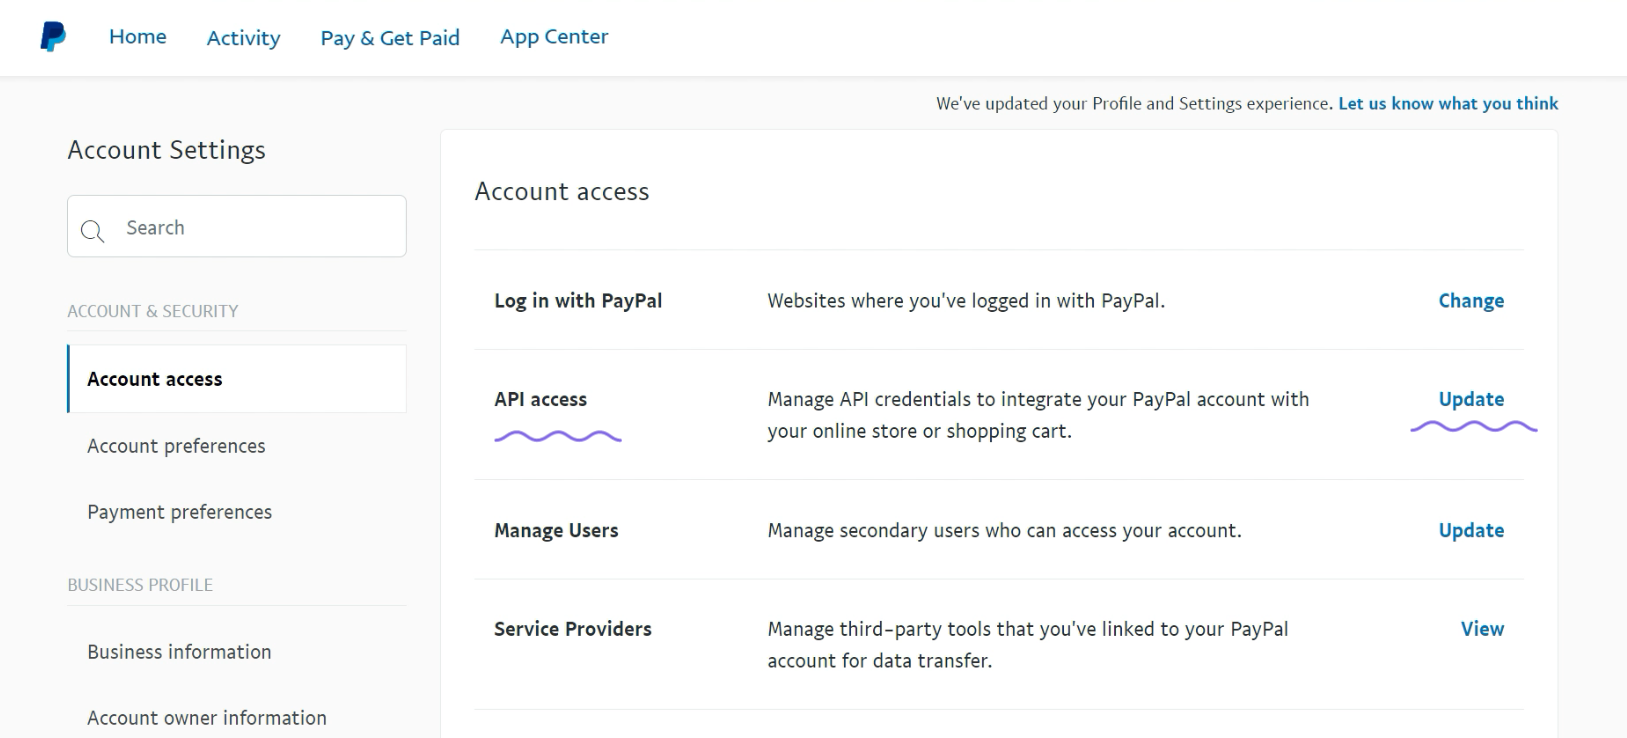Click the search magnifier icon
Viewport: 1627px width, 738px height.
92,231
